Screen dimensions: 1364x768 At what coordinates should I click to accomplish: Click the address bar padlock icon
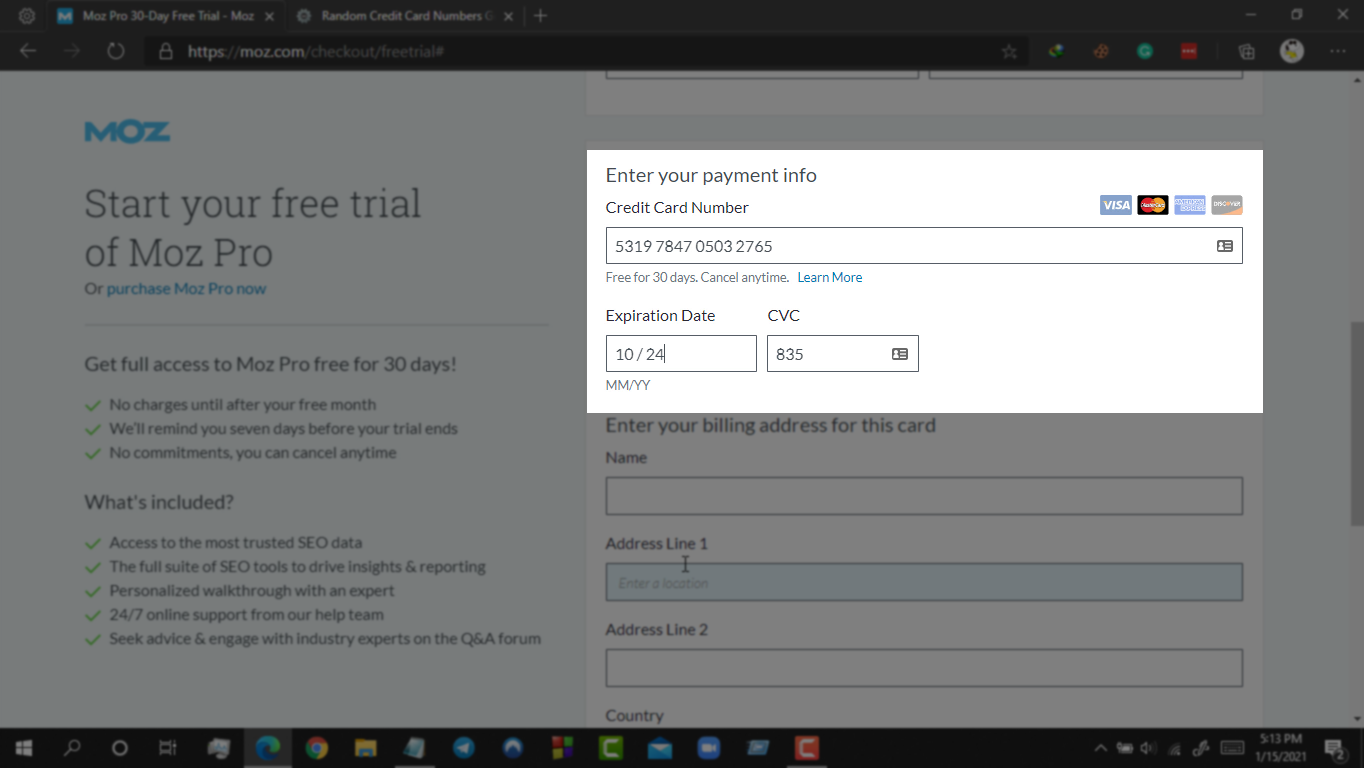tap(166, 51)
